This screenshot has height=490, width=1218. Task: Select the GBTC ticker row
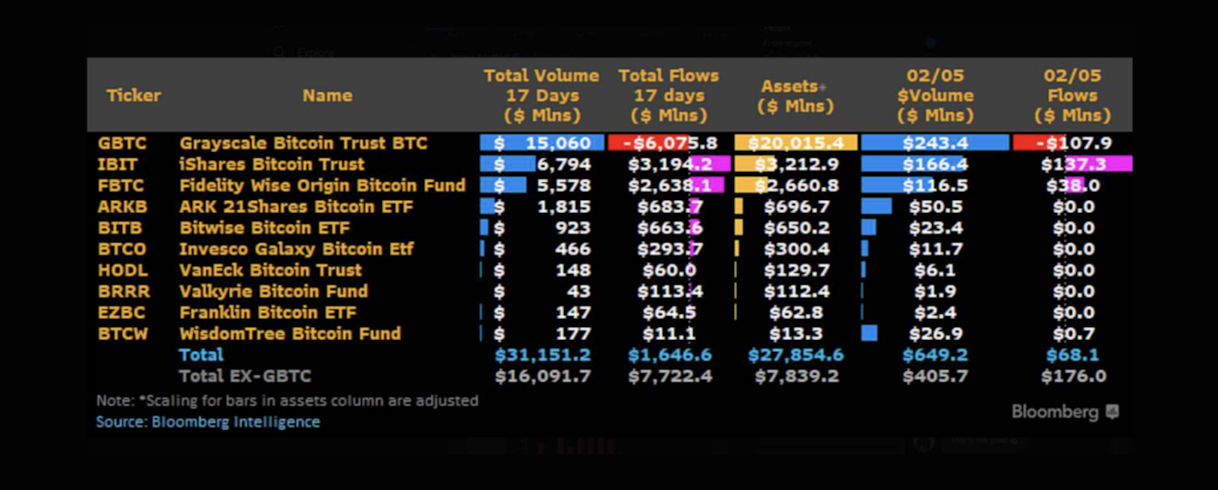tap(609, 143)
